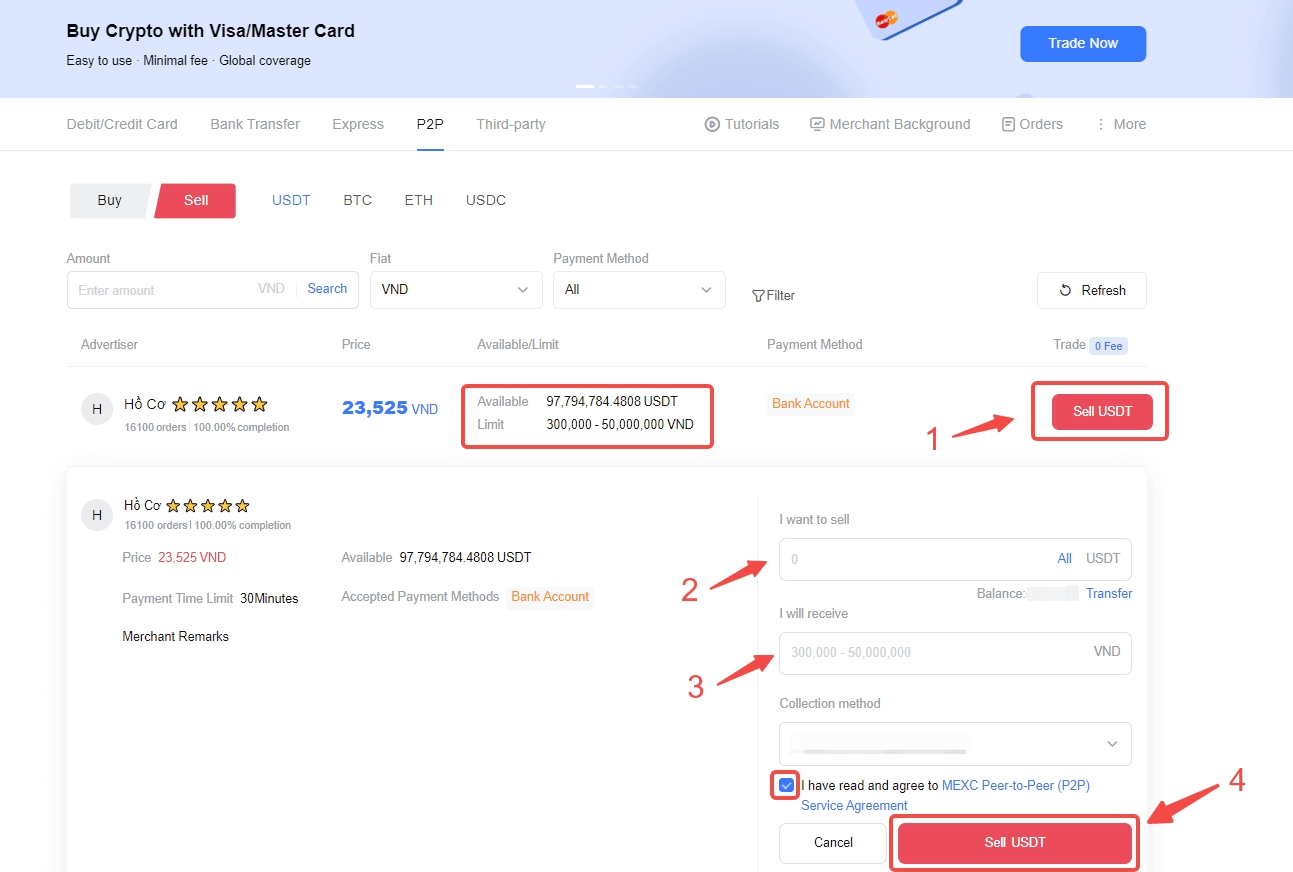The image size is (1293, 872).
Task: Click Hồ Cơ advertiser avatar in list row
Action: click(96, 409)
